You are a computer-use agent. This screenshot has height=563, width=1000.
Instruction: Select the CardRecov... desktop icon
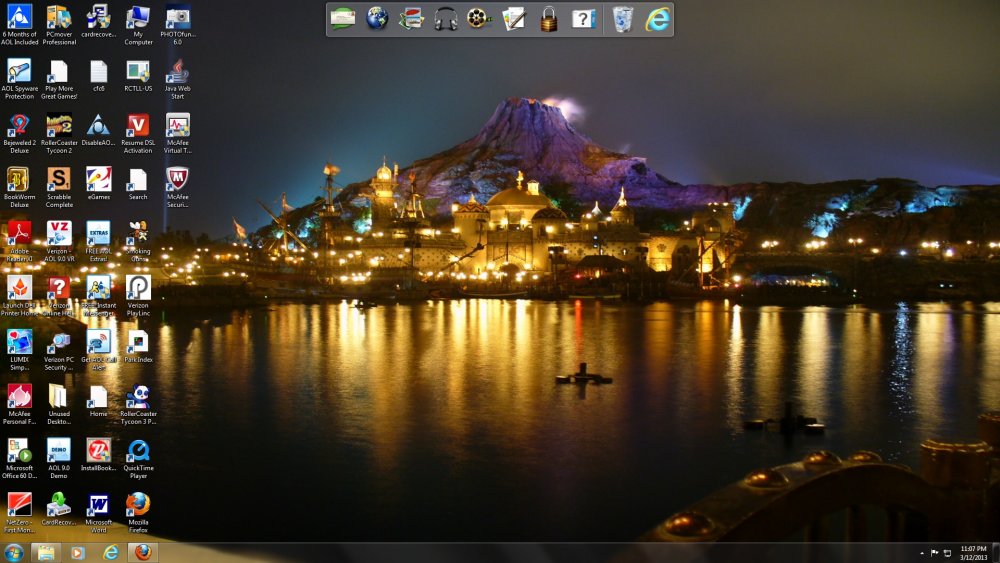point(59,509)
